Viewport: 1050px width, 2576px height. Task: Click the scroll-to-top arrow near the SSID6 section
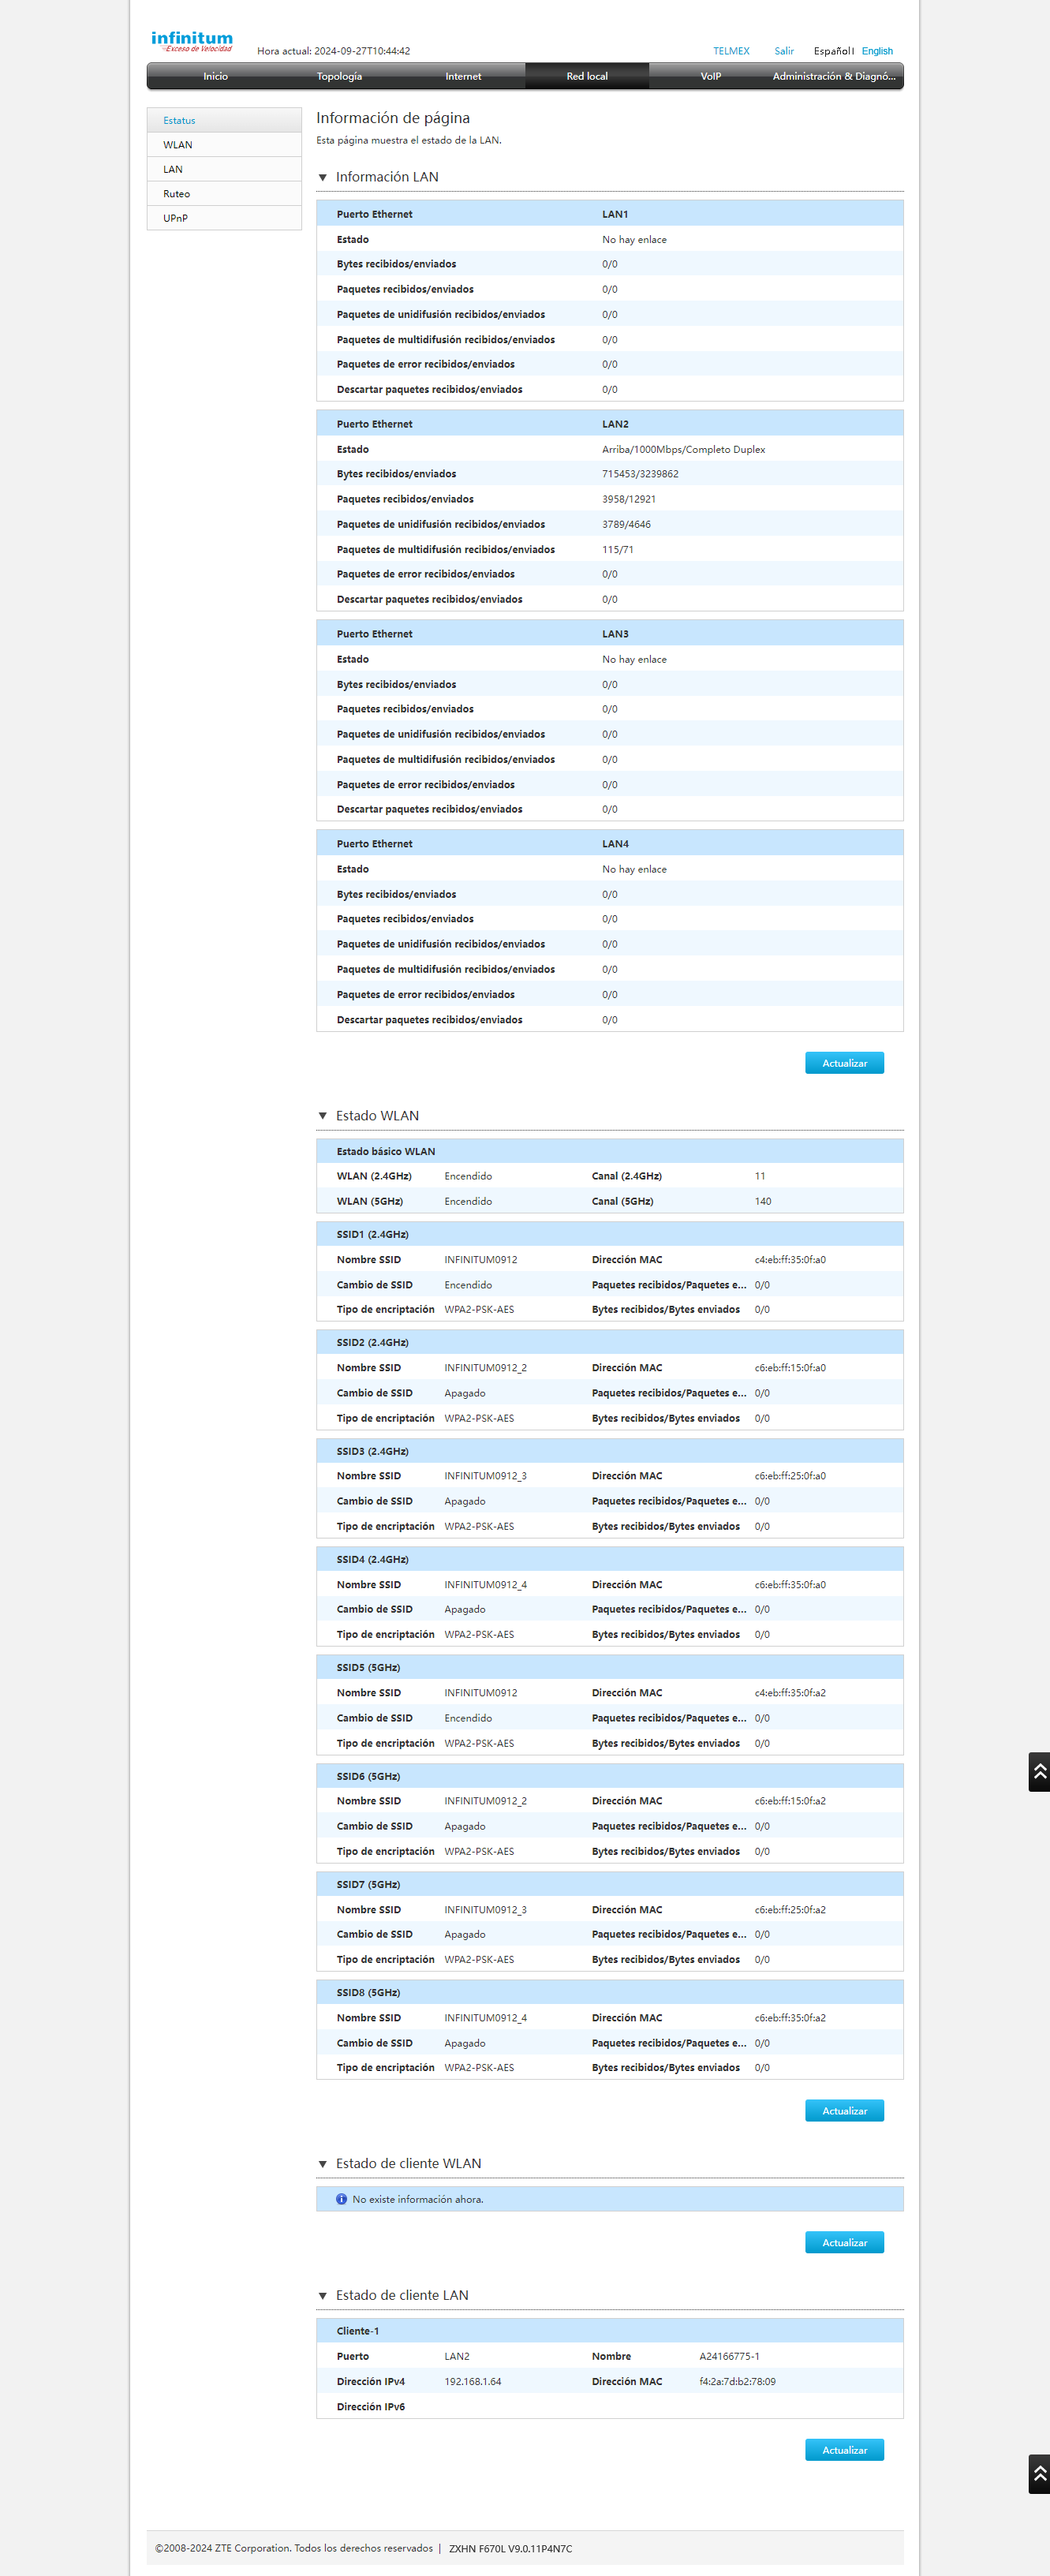pos(1039,1771)
